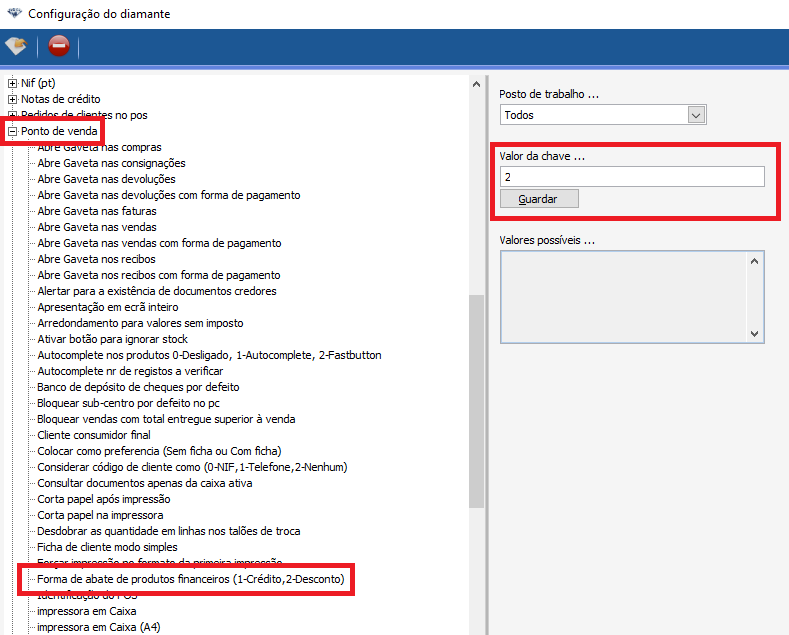Expand the Notas de crédito node
The height and width of the screenshot is (635, 789).
click(x=13, y=99)
